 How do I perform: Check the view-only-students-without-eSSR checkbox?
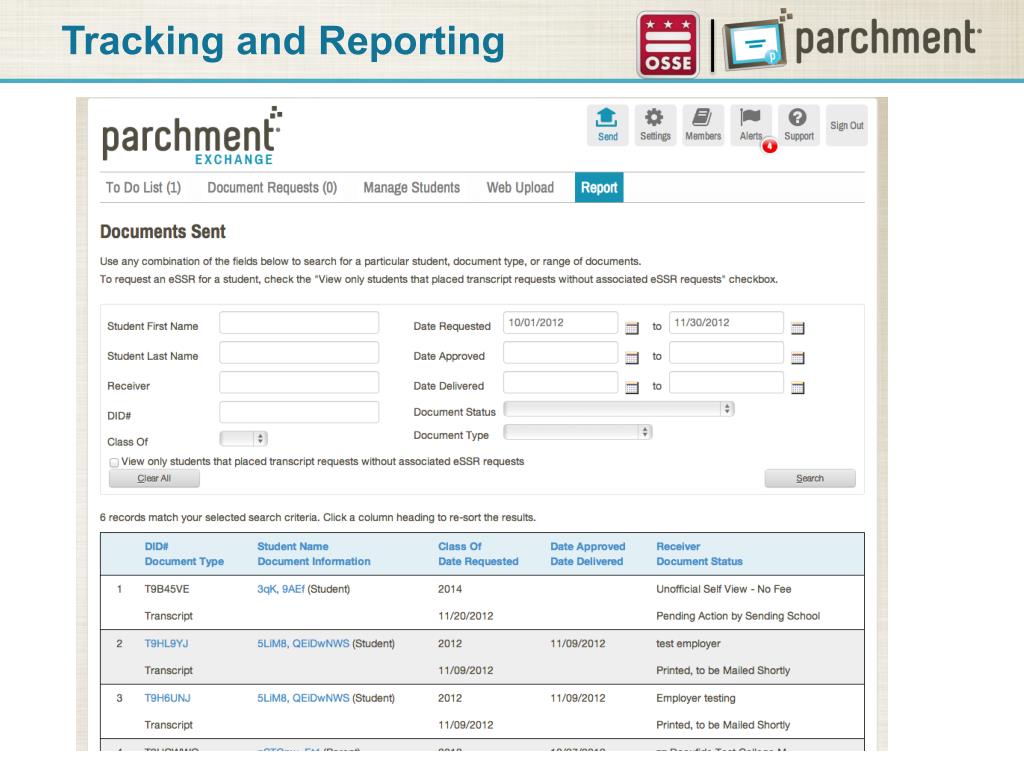[114, 462]
